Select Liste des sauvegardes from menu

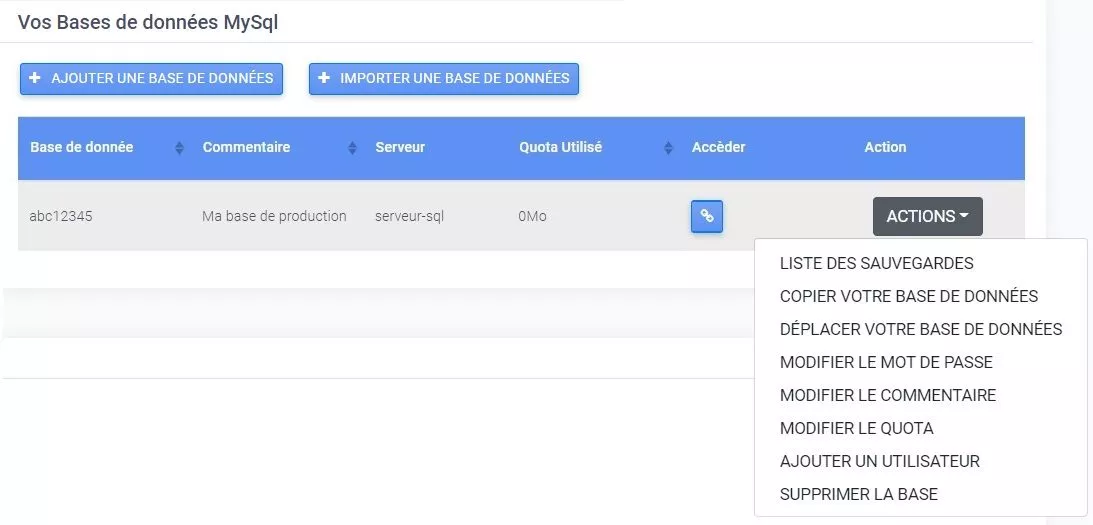coord(876,263)
